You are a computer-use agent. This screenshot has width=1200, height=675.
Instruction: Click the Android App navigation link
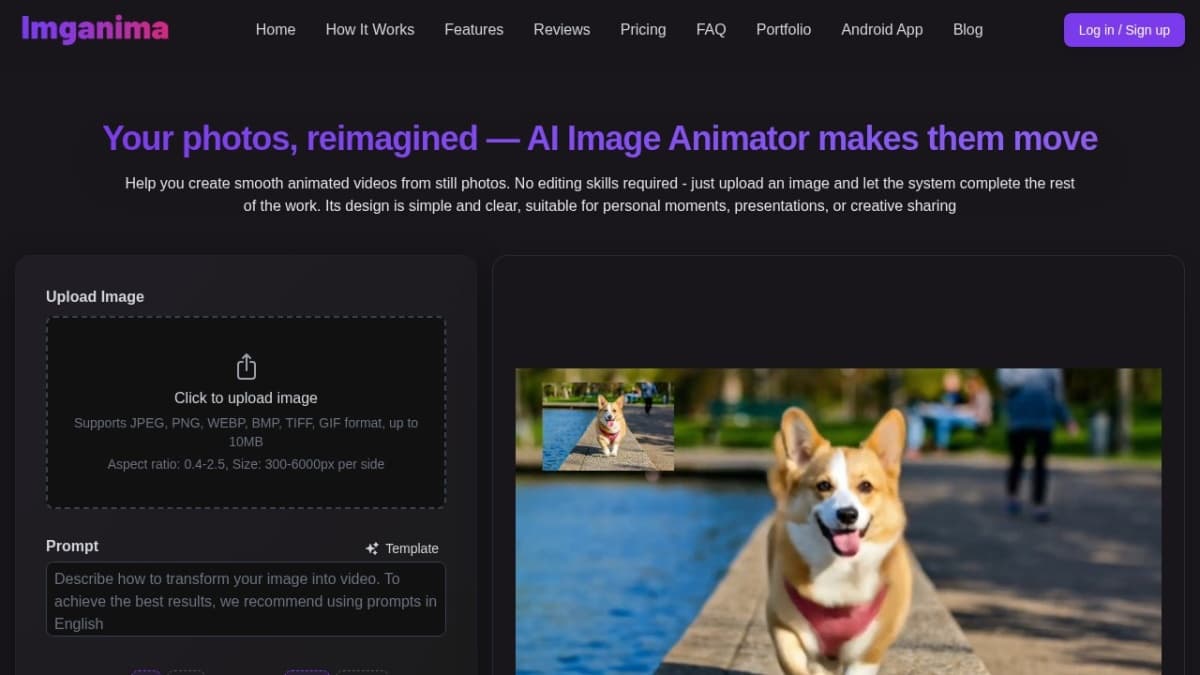click(x=881, y=30)
